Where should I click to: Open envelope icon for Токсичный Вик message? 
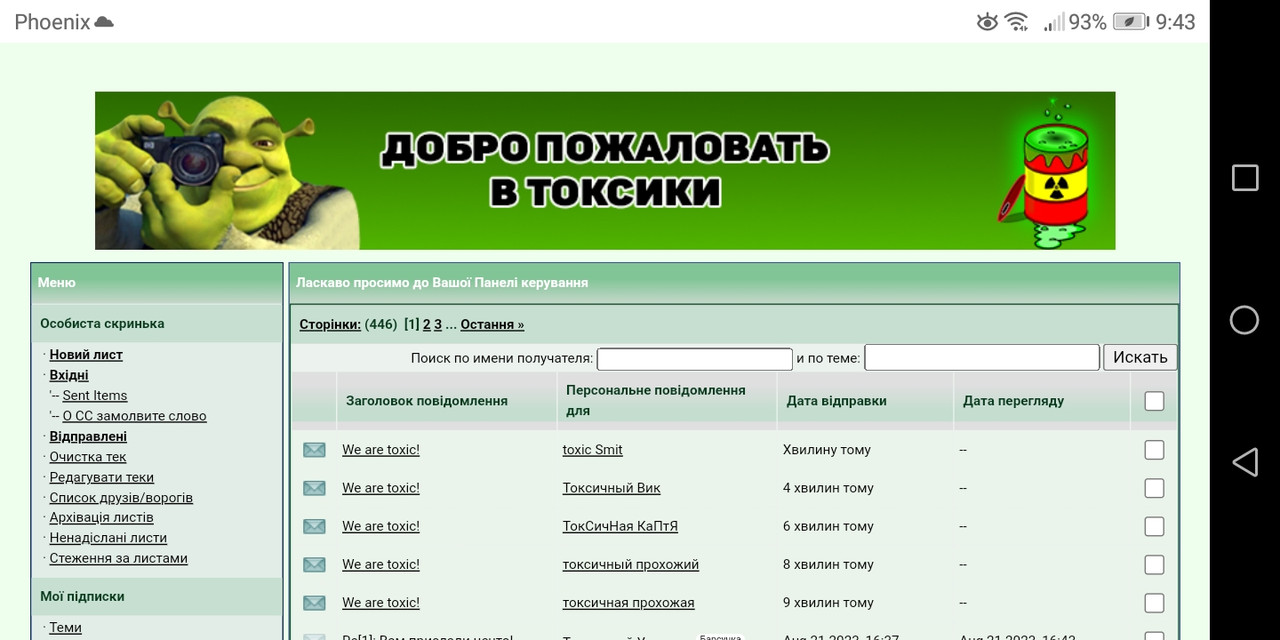(x=314, y=488)
